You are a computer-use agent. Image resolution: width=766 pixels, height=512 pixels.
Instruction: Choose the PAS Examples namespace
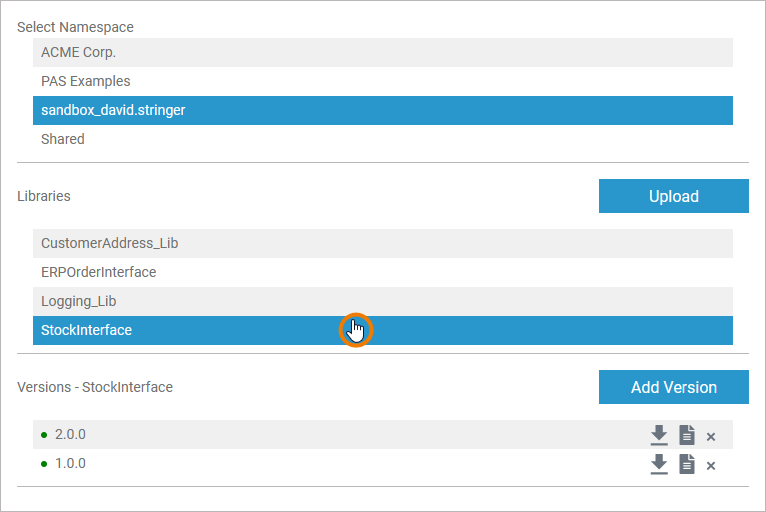tap(382, 81)
